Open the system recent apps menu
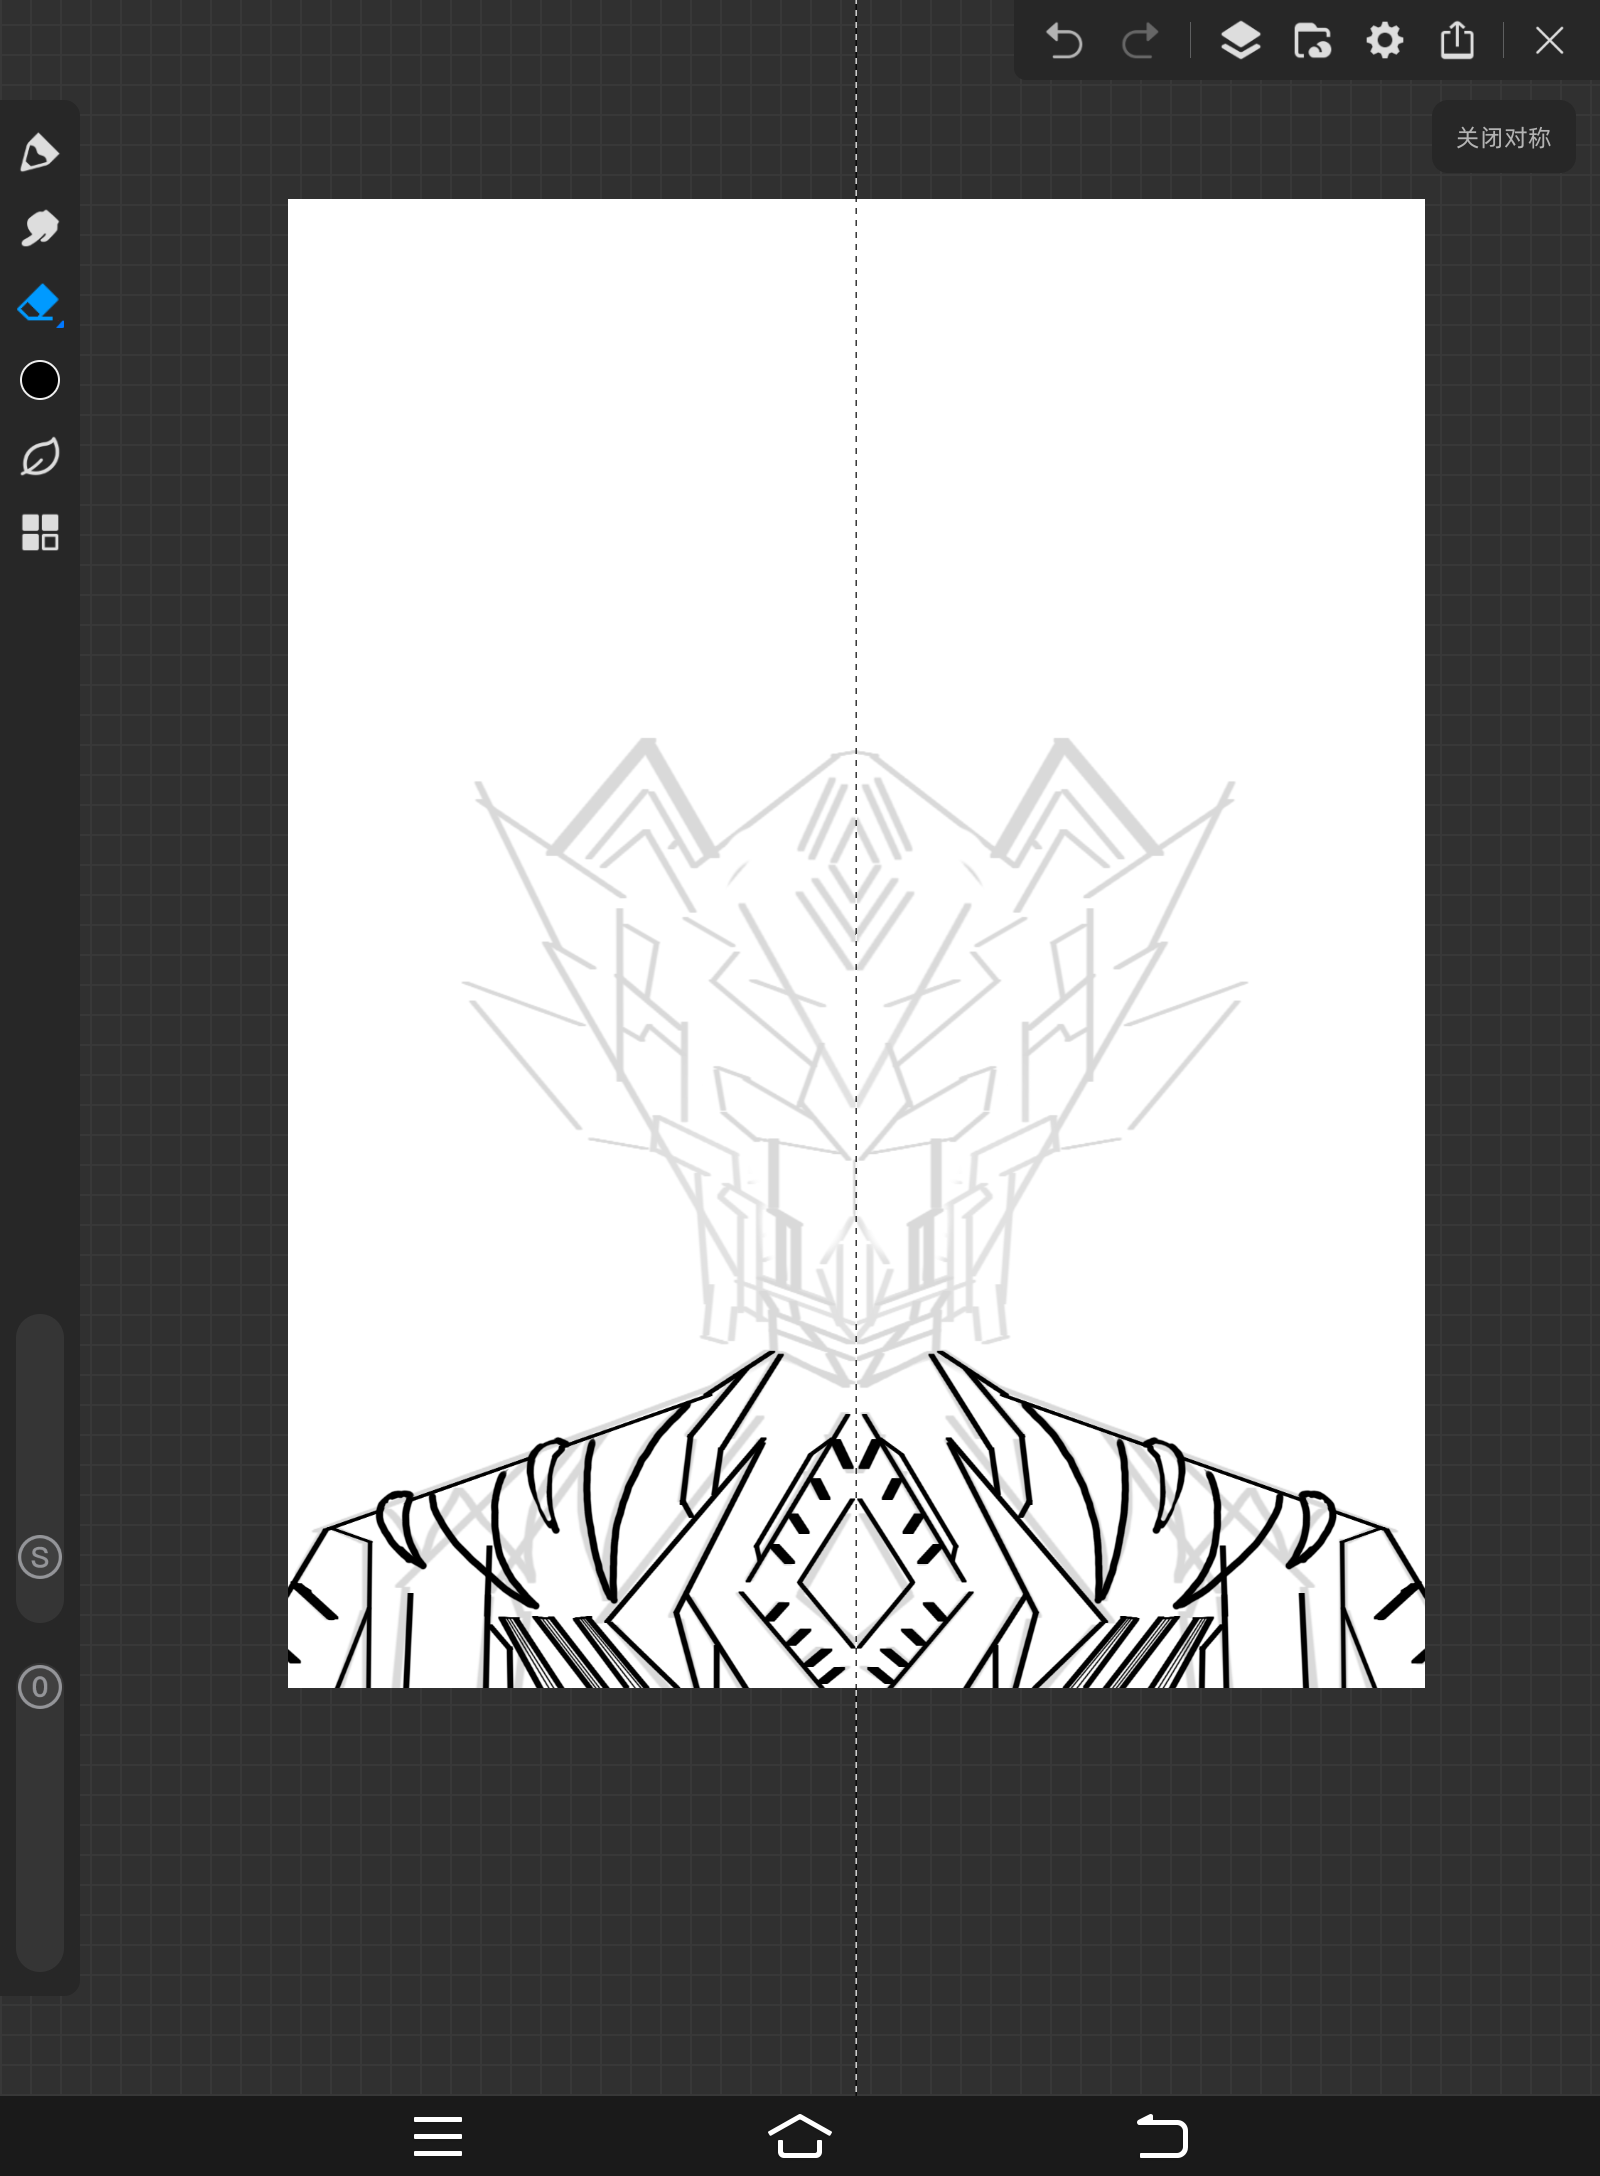This screenshot has height=2176, width=1600. click(x=438, y=2136)
